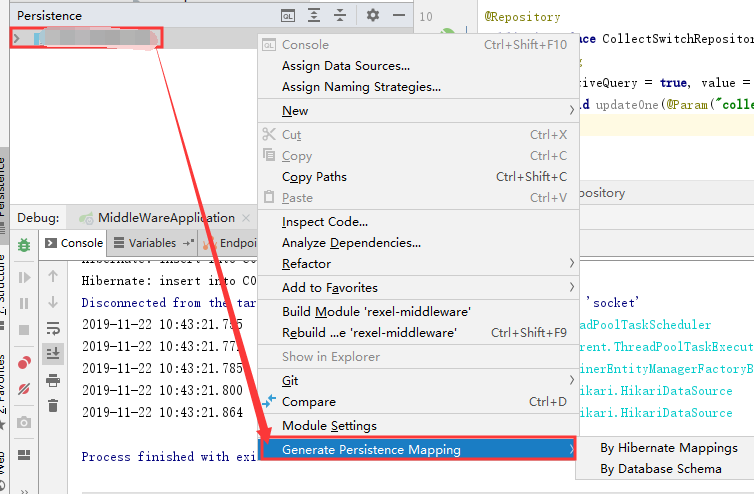
Task: View breakpoints with red circles icon
Action: pyautogui.click(x=24, y=363)
